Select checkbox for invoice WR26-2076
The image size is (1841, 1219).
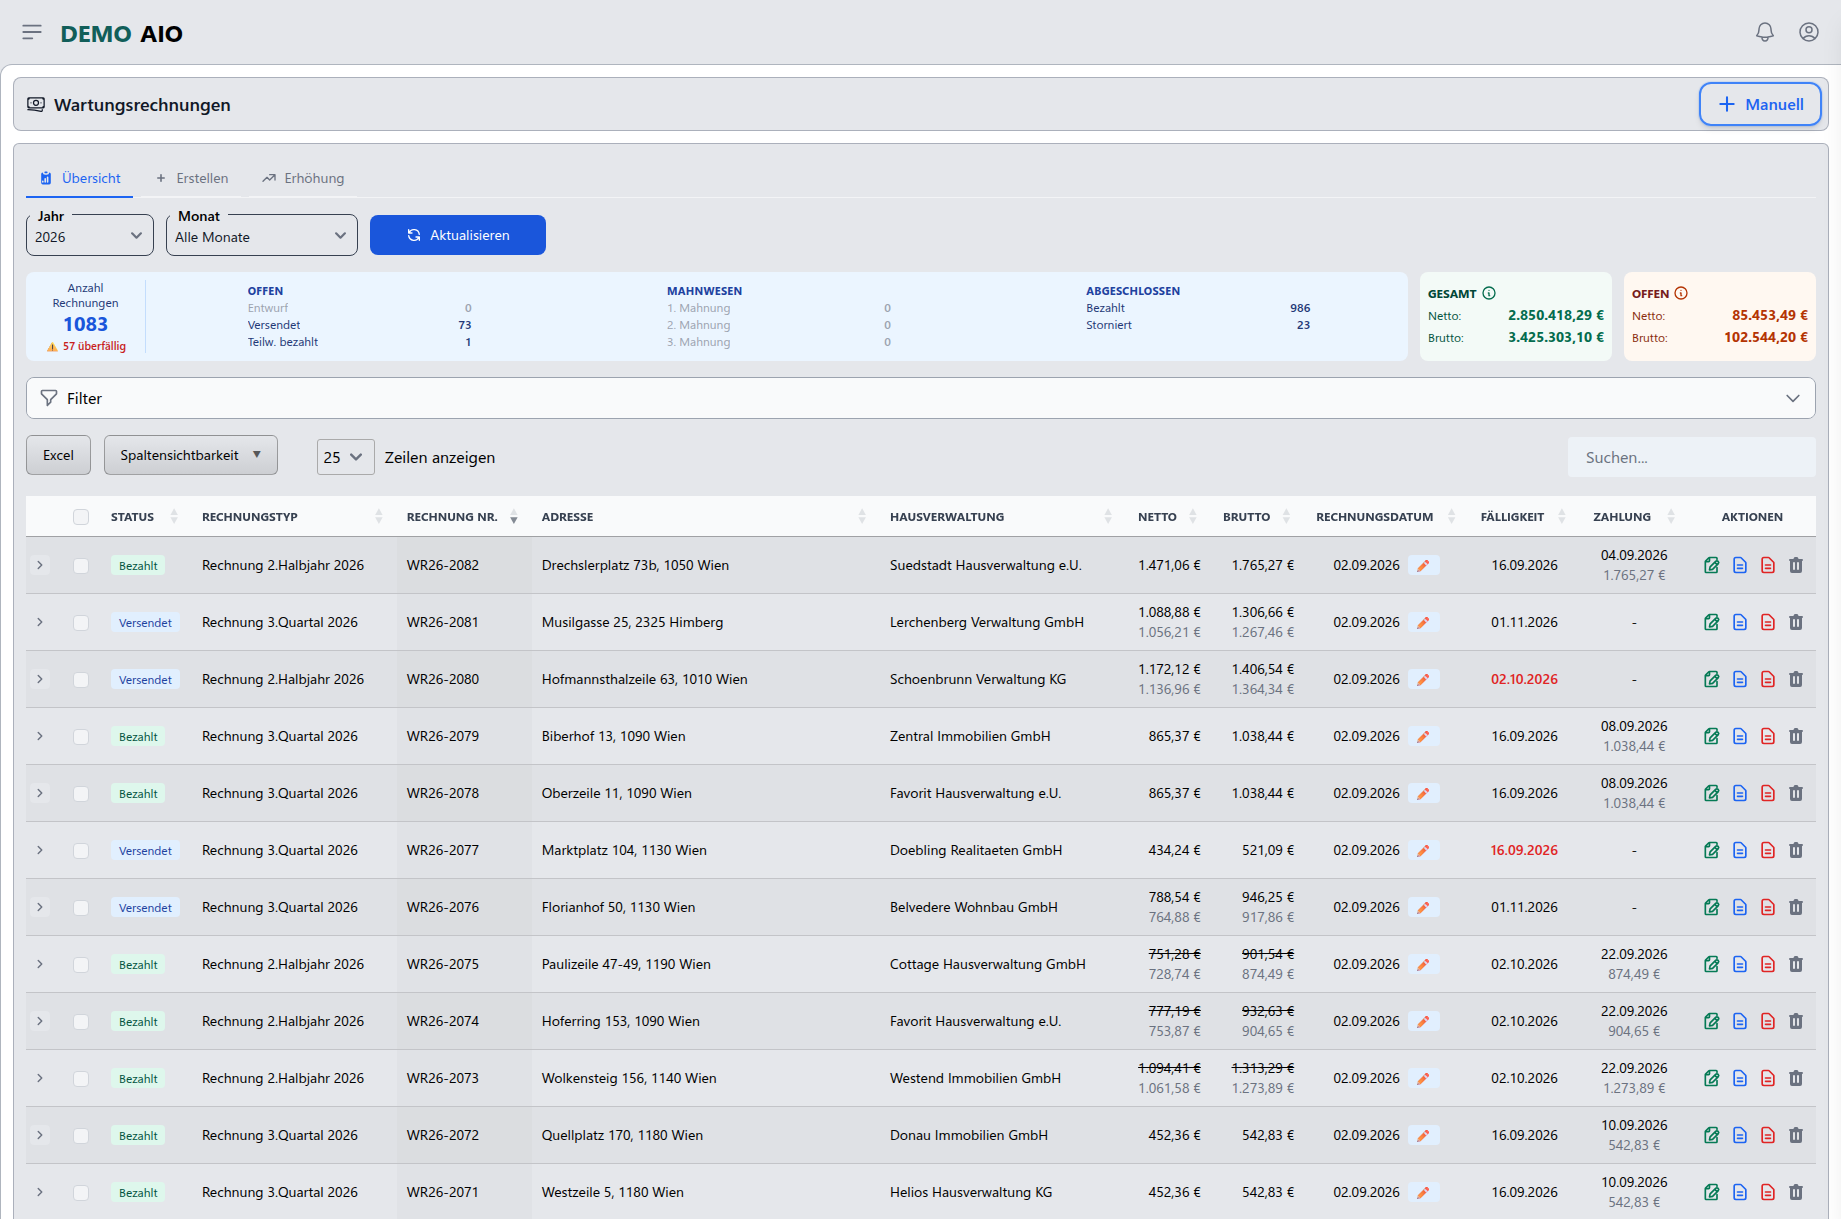click(81, 908)
